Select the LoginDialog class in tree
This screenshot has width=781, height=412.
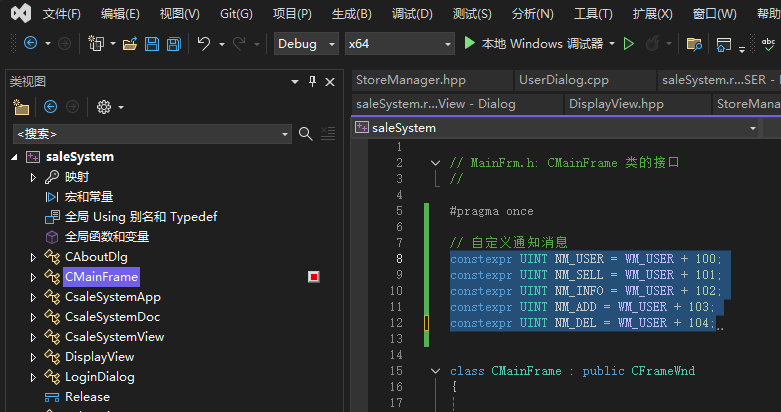[99, 377]
